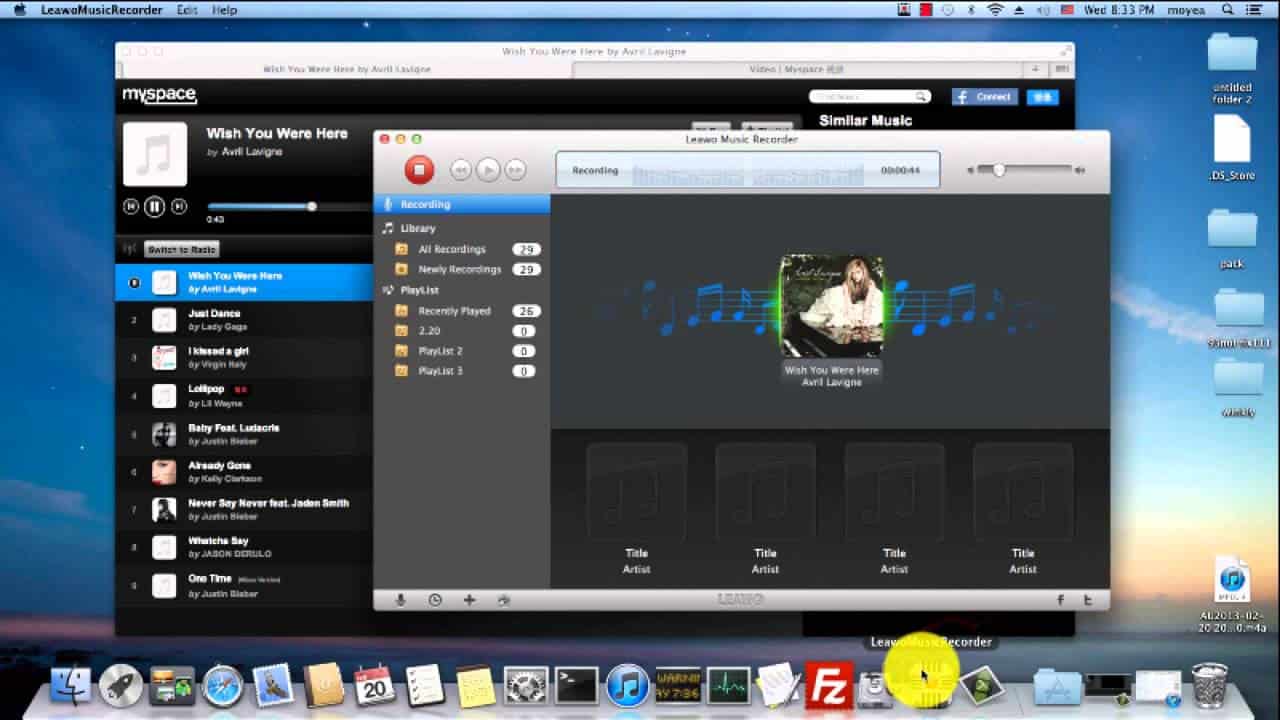This screenshot has width=1280, height=720.
Task: Open the clock task scheduler icon
Action: tap(435, 600)
